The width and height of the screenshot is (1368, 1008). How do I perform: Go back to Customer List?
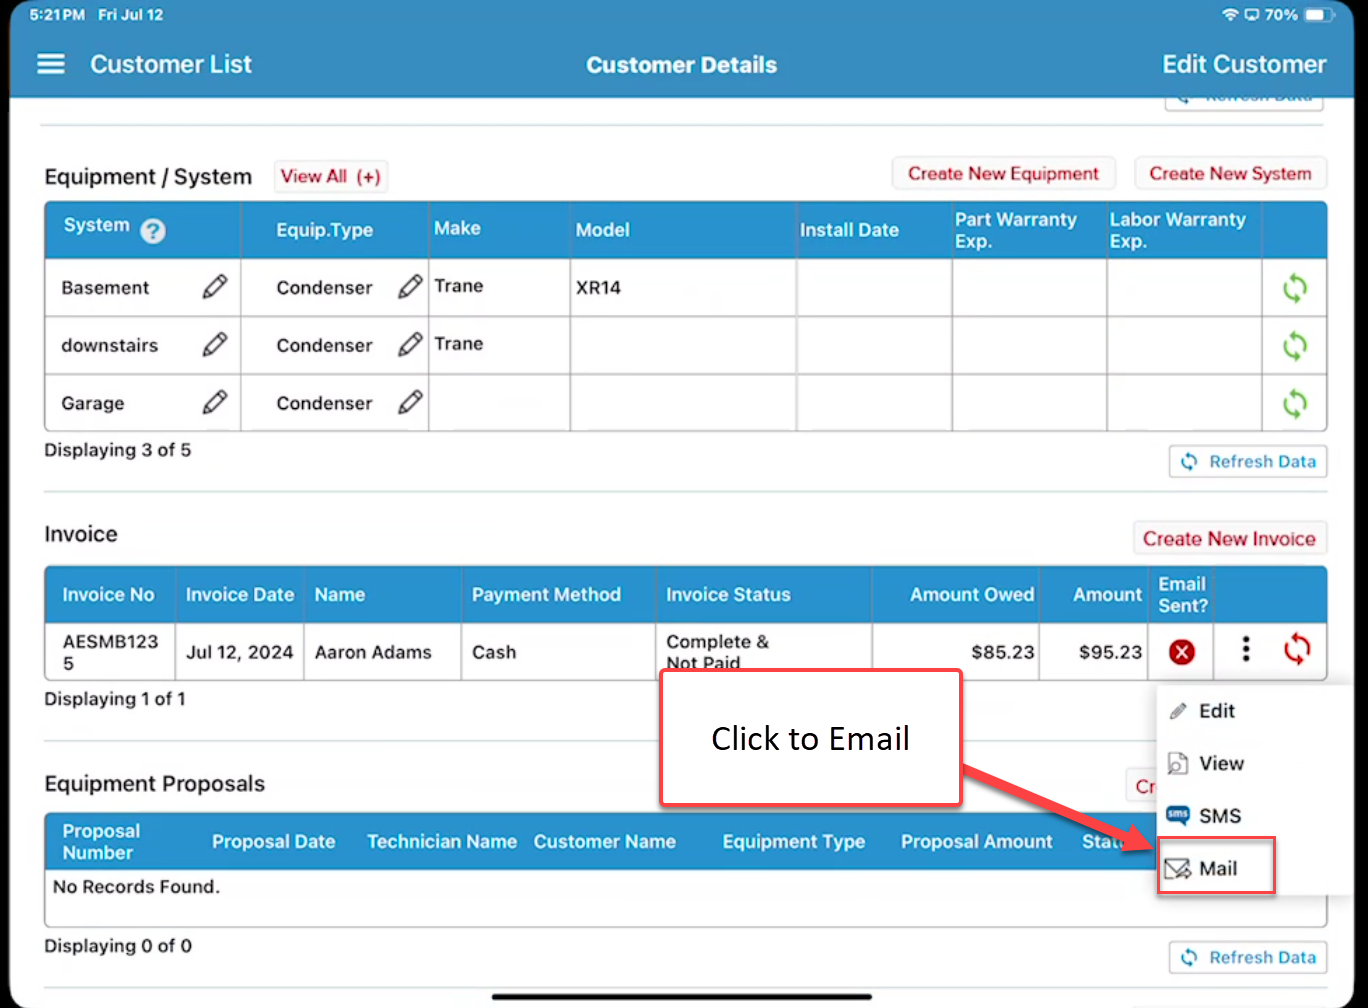[x=171, y=64]
